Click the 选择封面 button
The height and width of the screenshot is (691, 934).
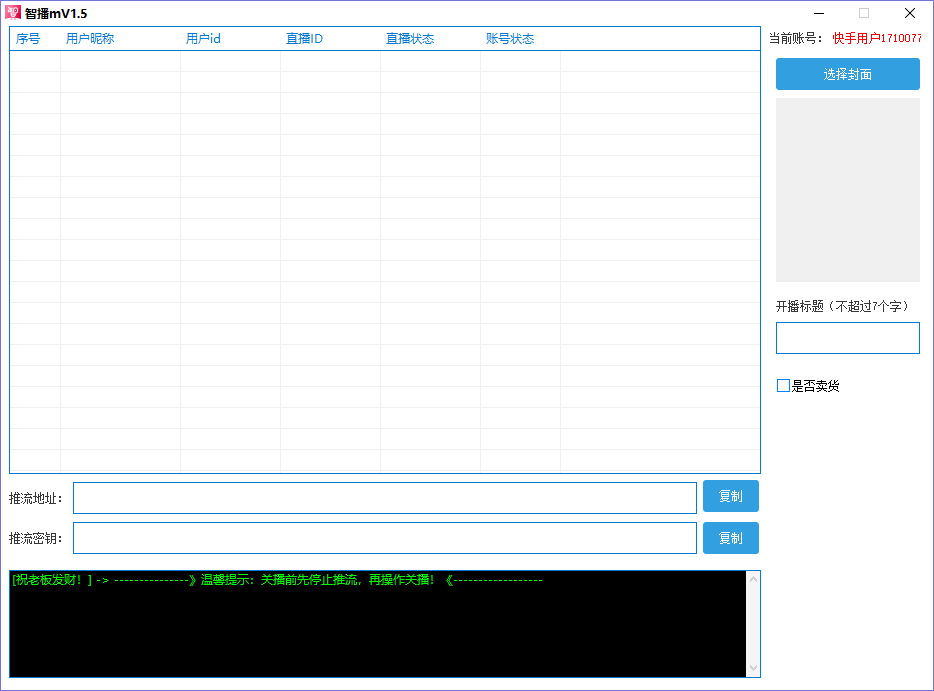tap(847, 74)
